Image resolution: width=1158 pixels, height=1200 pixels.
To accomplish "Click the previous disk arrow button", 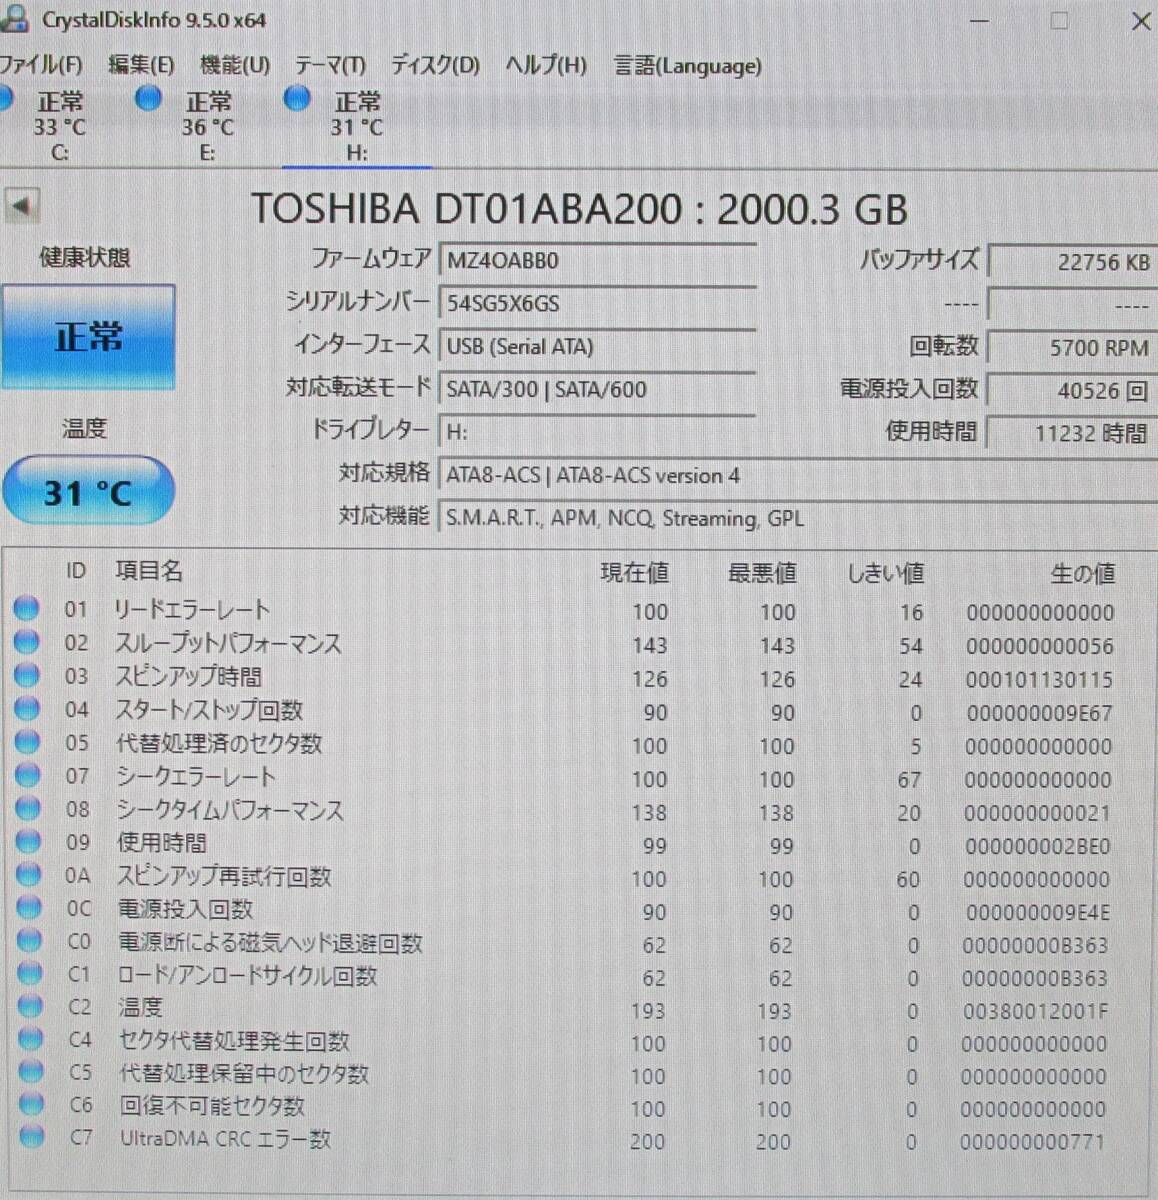I will click(x=22, y=206).
